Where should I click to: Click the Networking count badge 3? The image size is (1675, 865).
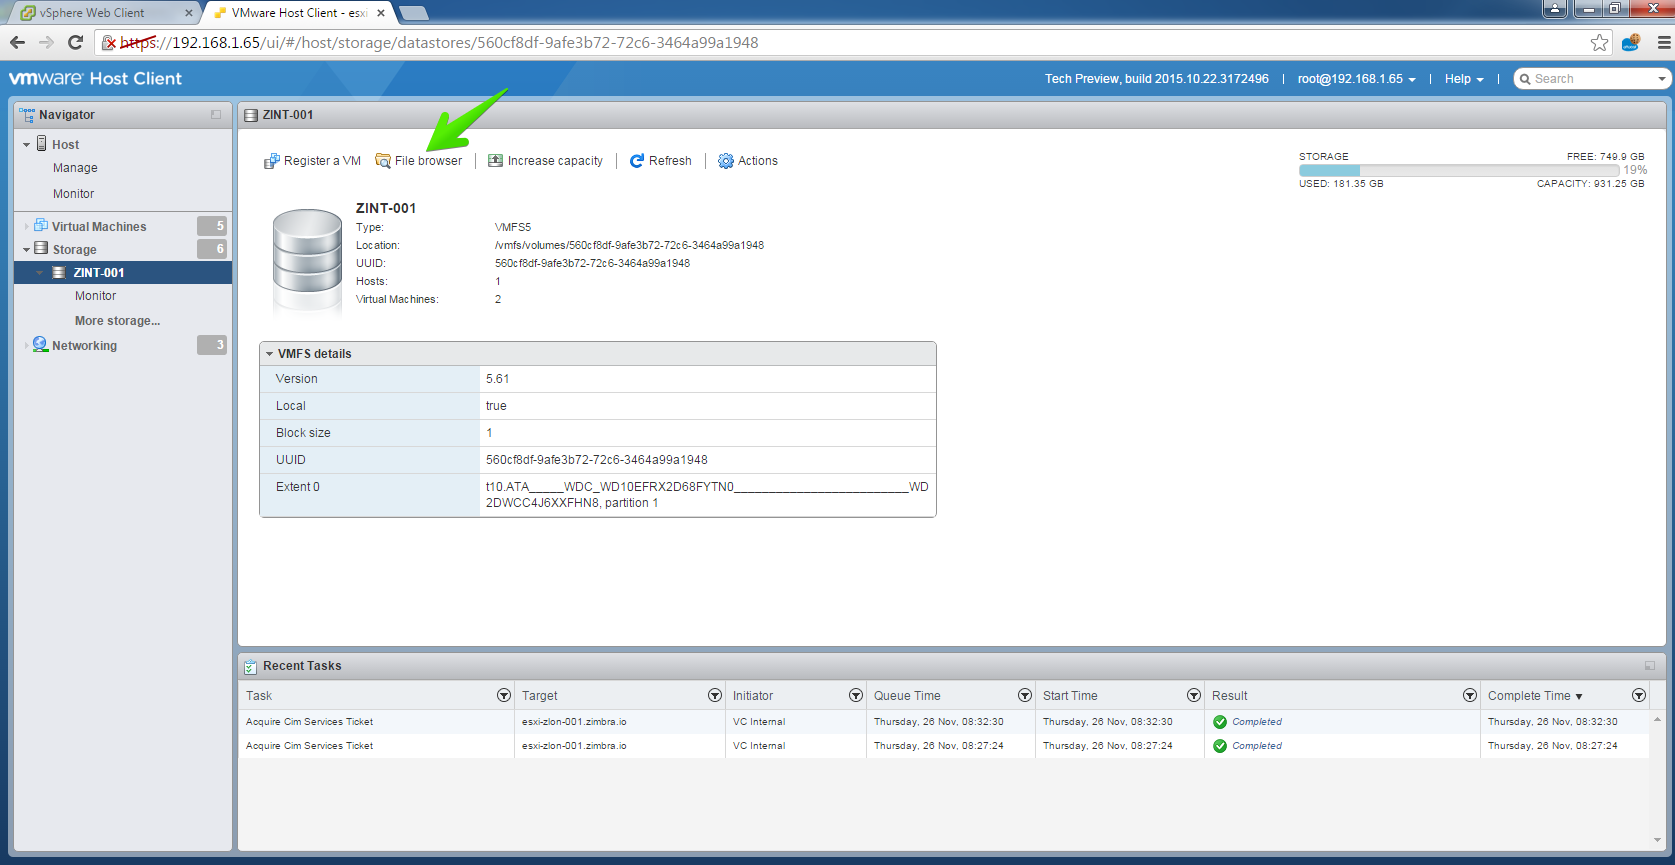[x=212, y=345]
